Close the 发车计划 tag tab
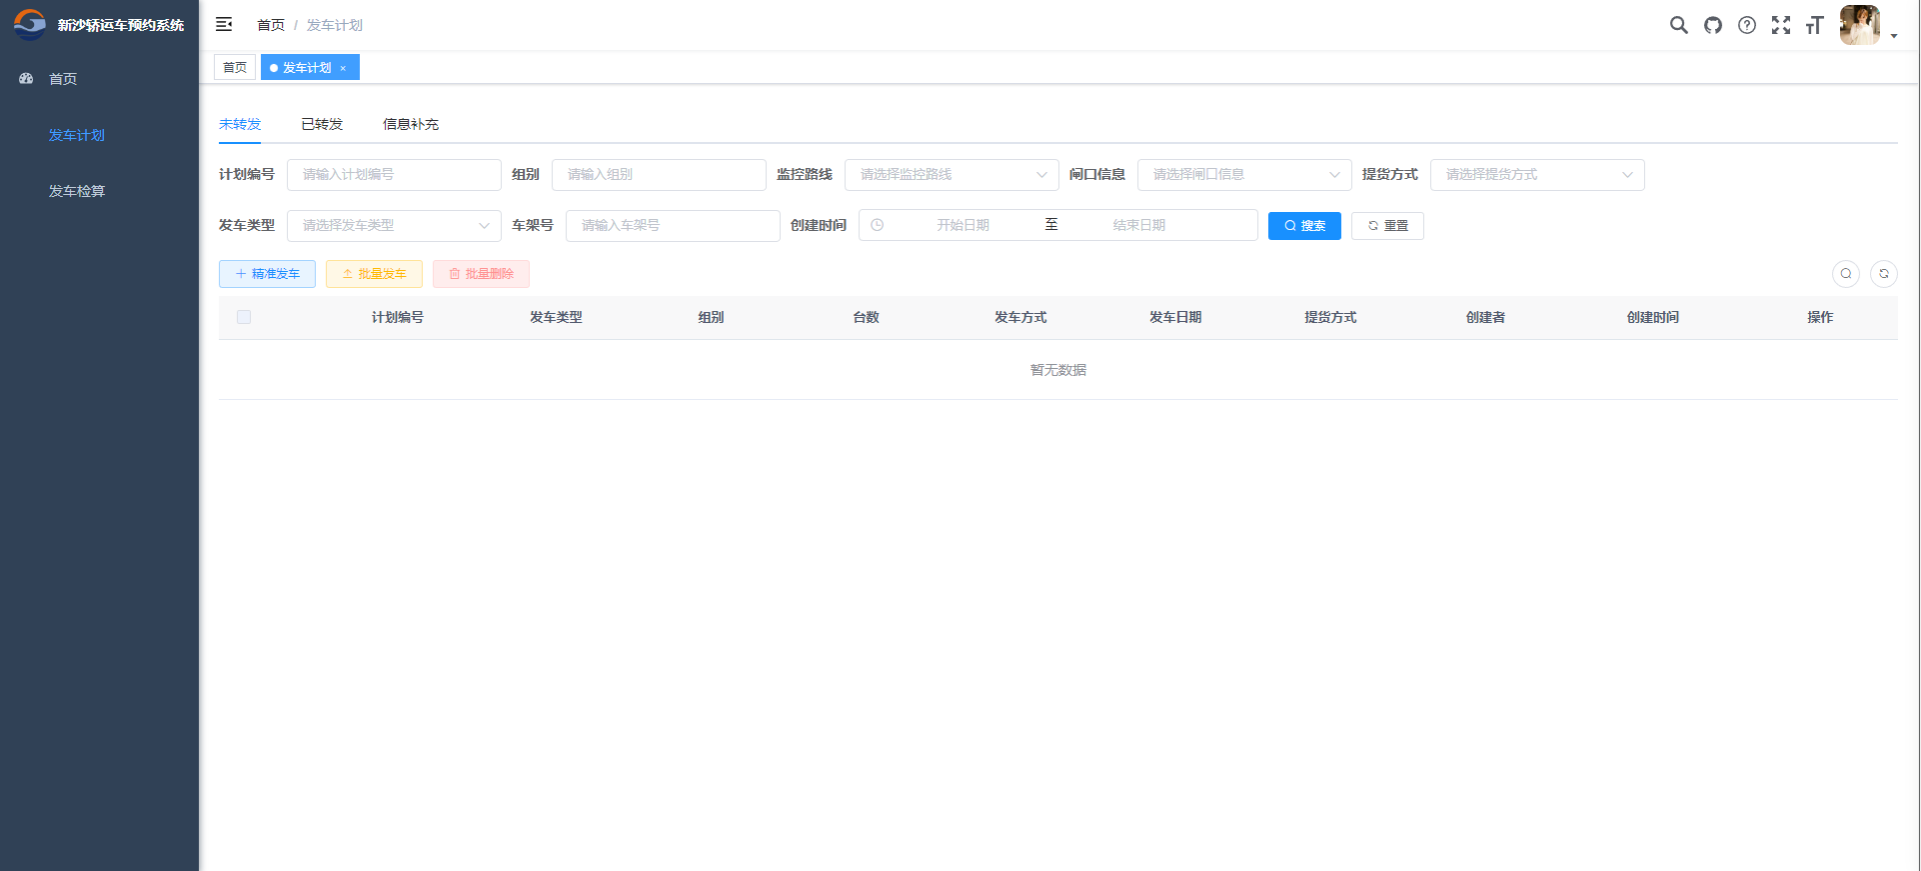 pos(343,68)
